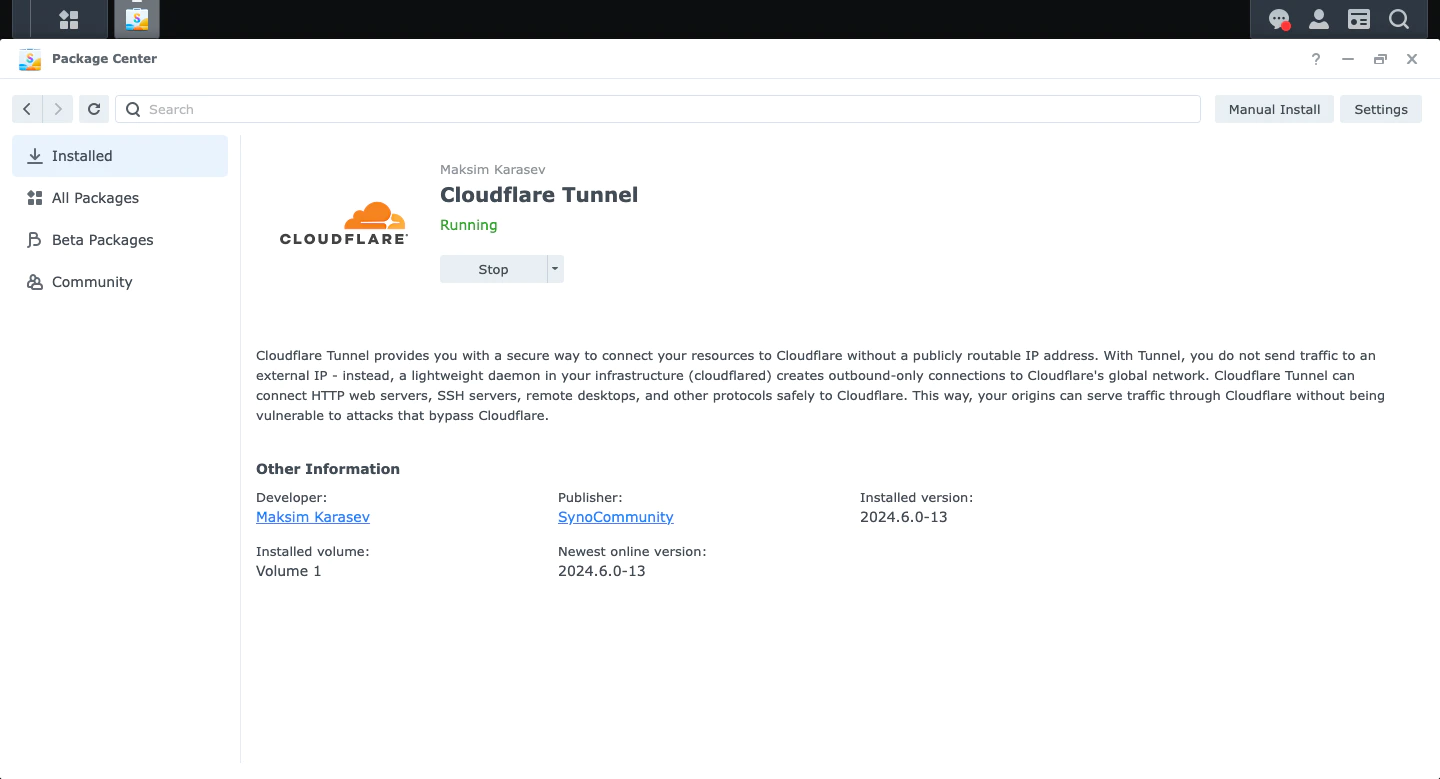
Task: Open the DSM search magnifier icon
Action: [1399, 19]
